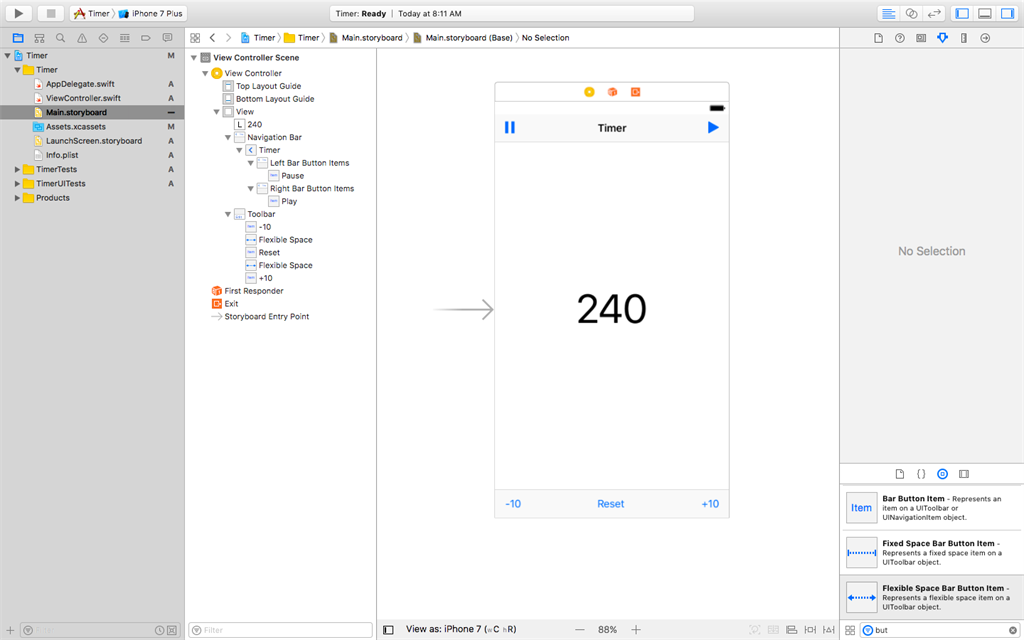
Task: Switch to Standard editor
Action: tap(888, 13)
